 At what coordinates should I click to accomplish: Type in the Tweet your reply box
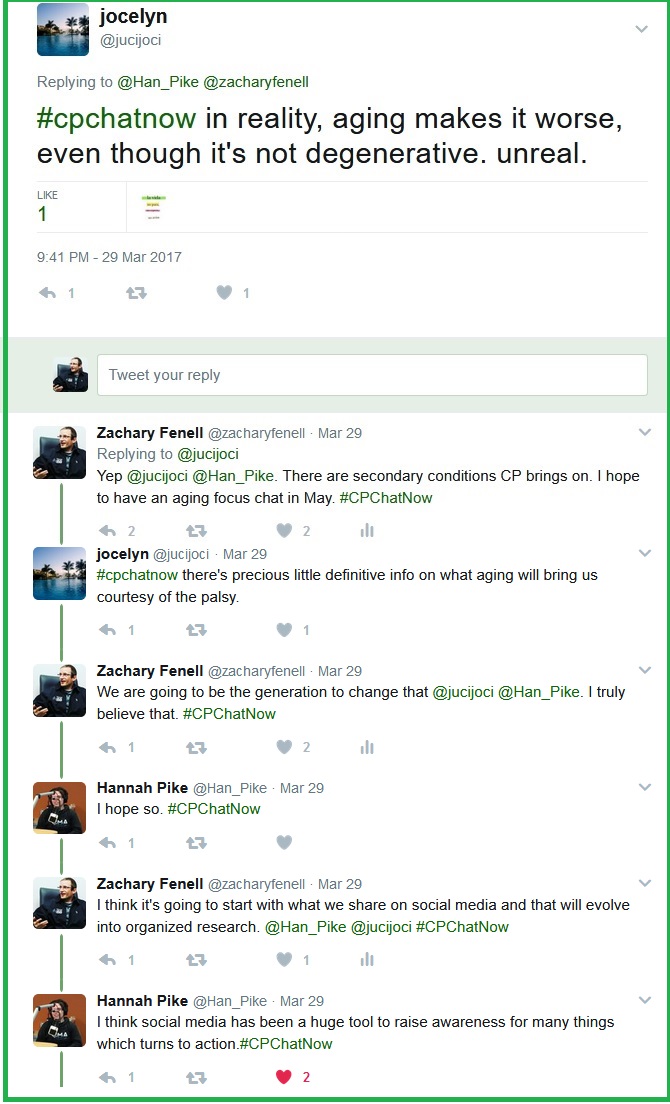tap(372, 375)
